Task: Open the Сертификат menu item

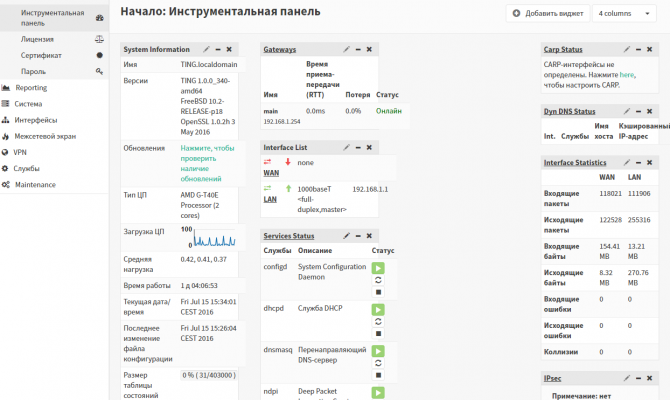Action: coord(41,55)
